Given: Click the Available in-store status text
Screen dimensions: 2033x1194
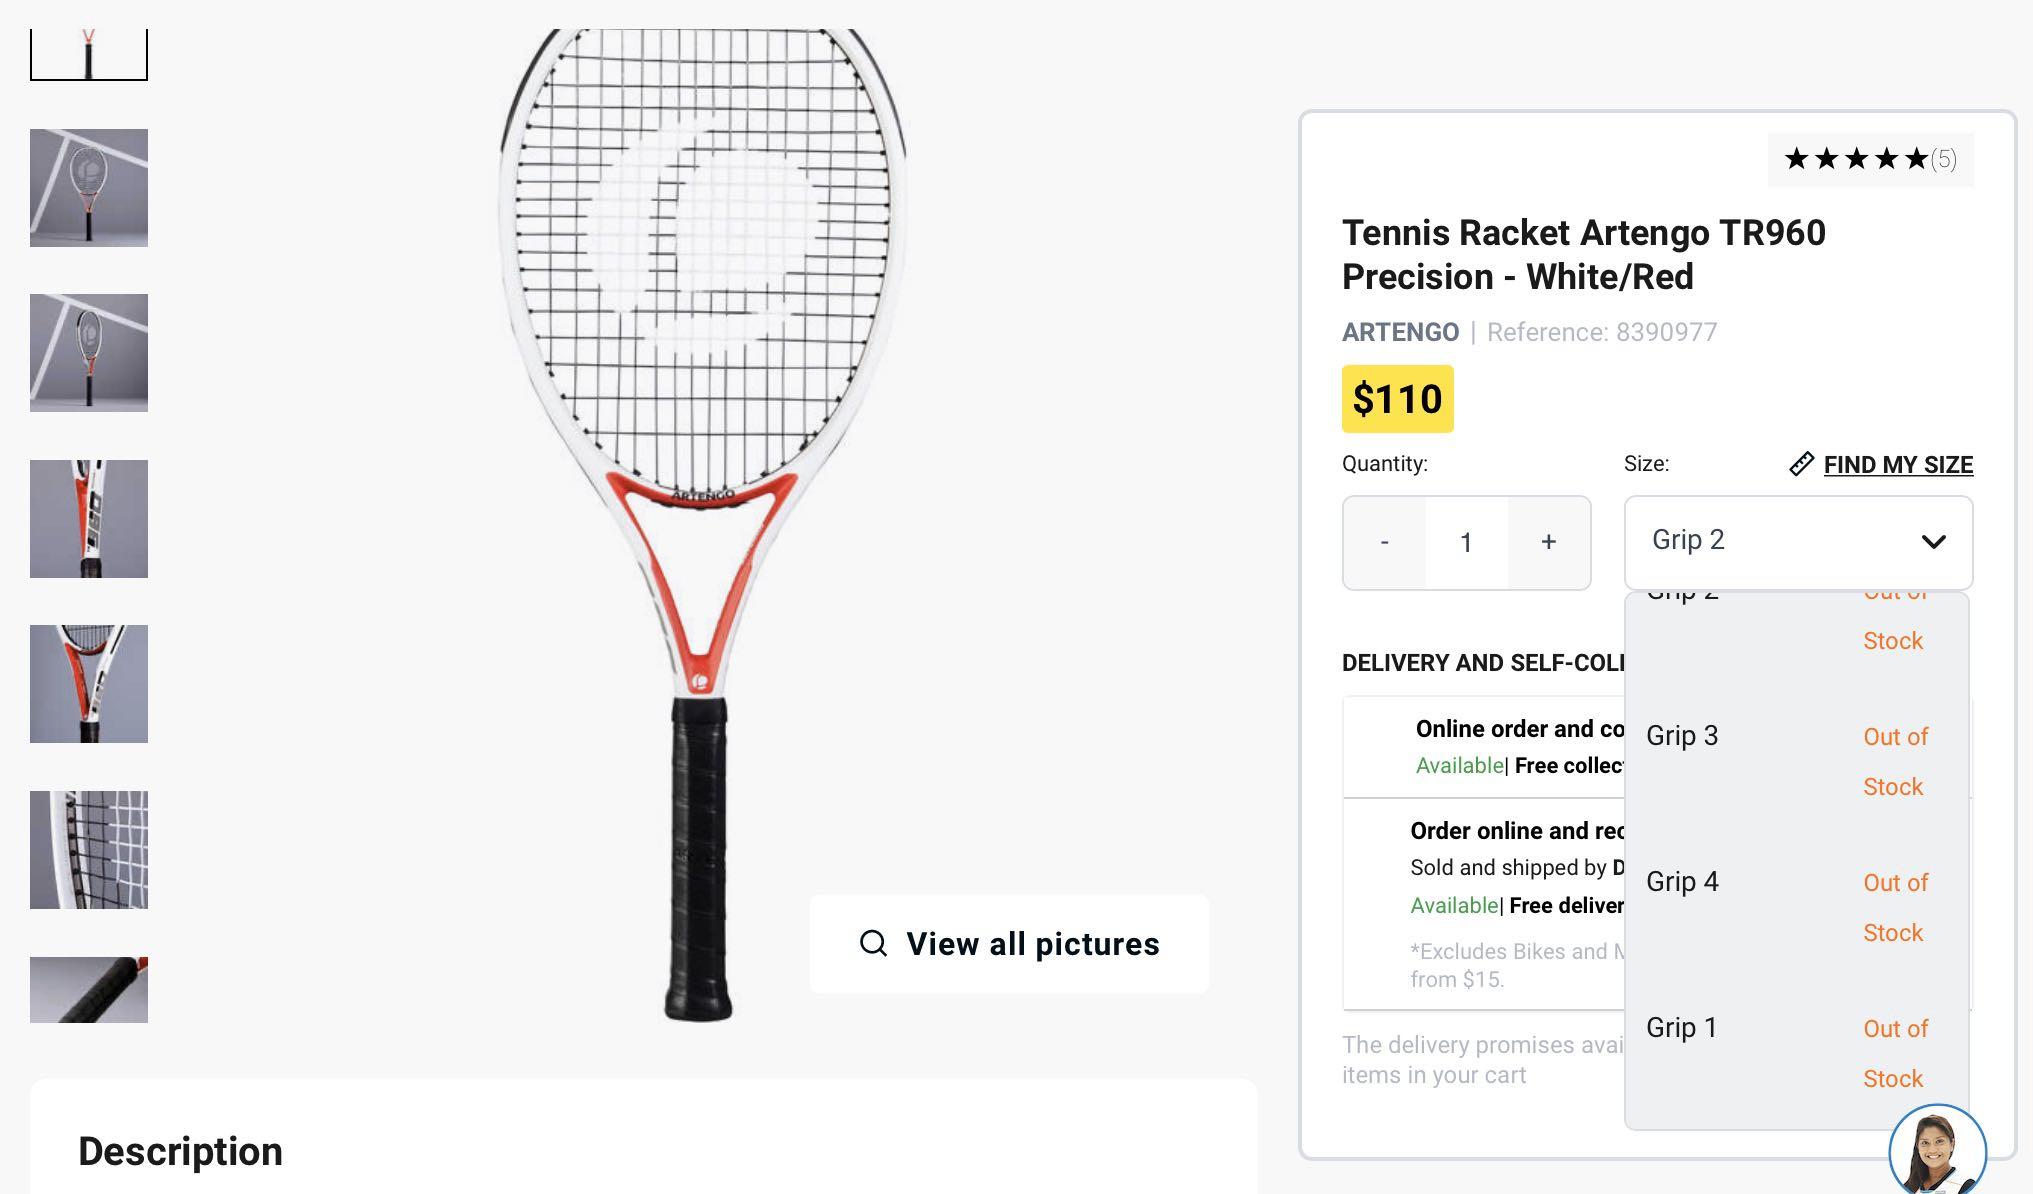Looking at the screenshot, I should [1458, 765].
